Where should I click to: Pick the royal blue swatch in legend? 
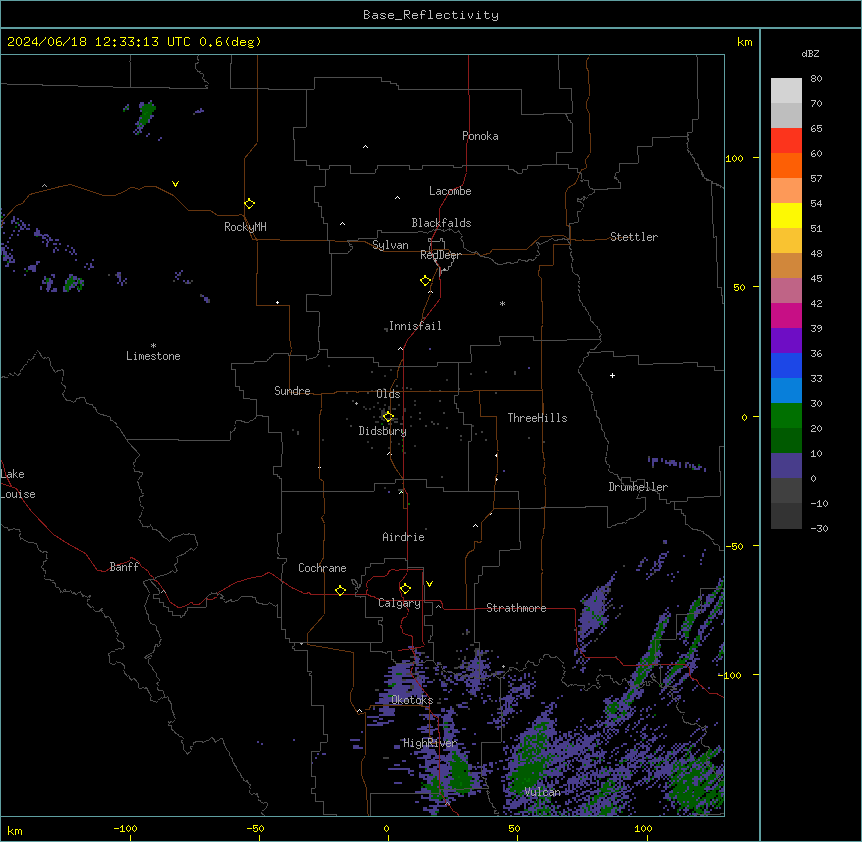point(786,365)
